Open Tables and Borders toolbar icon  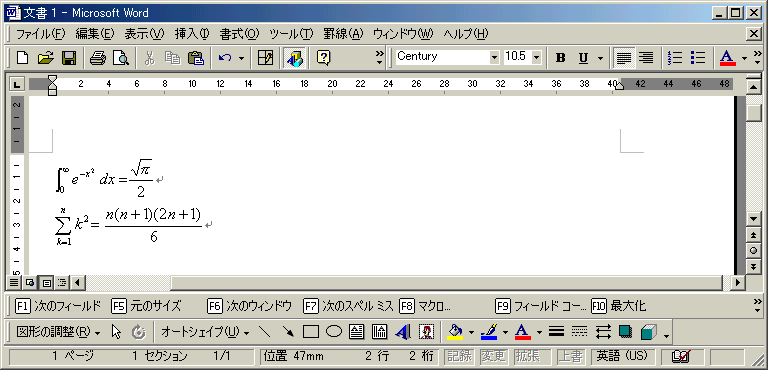click(x=265, y=58)
